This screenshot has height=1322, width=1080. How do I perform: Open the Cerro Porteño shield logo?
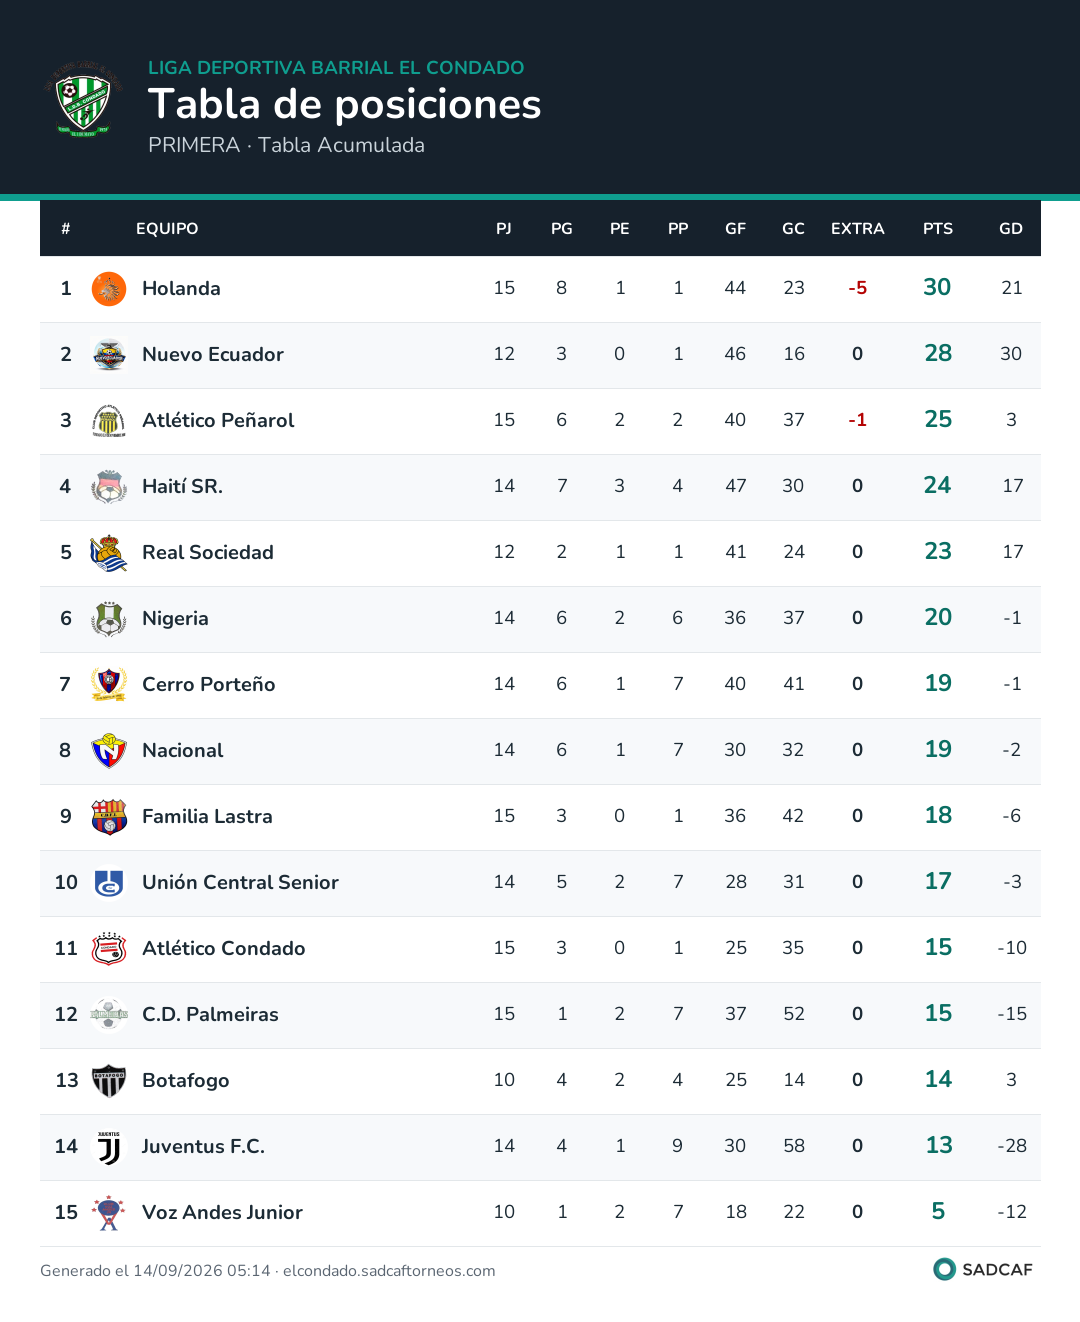point(109,685)
